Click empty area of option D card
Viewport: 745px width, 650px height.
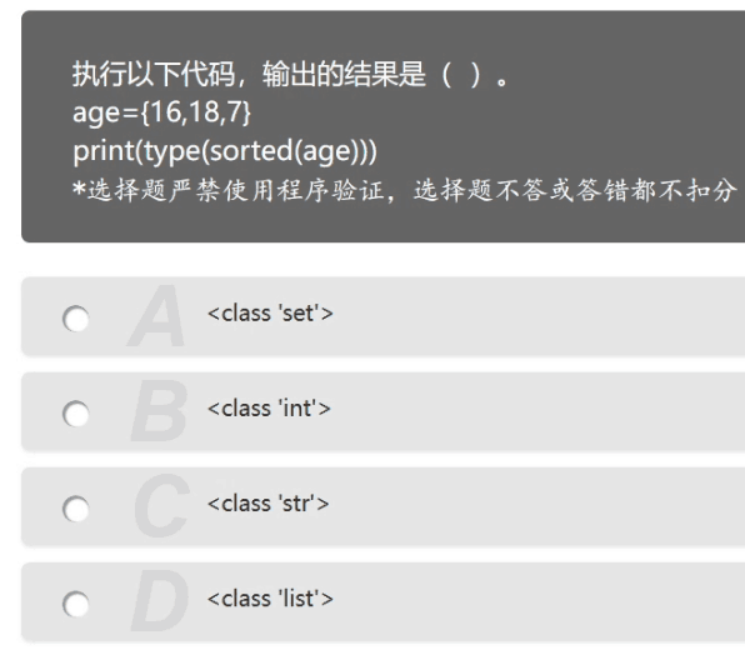click(523, 602)
